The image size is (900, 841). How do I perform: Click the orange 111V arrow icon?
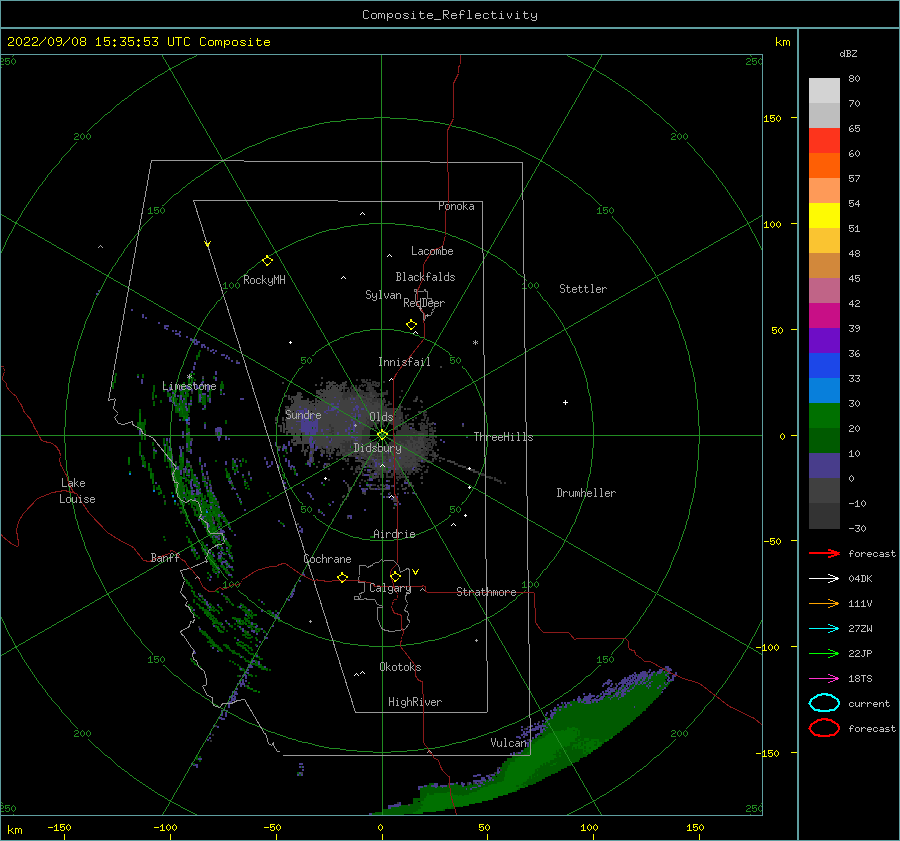824,603
